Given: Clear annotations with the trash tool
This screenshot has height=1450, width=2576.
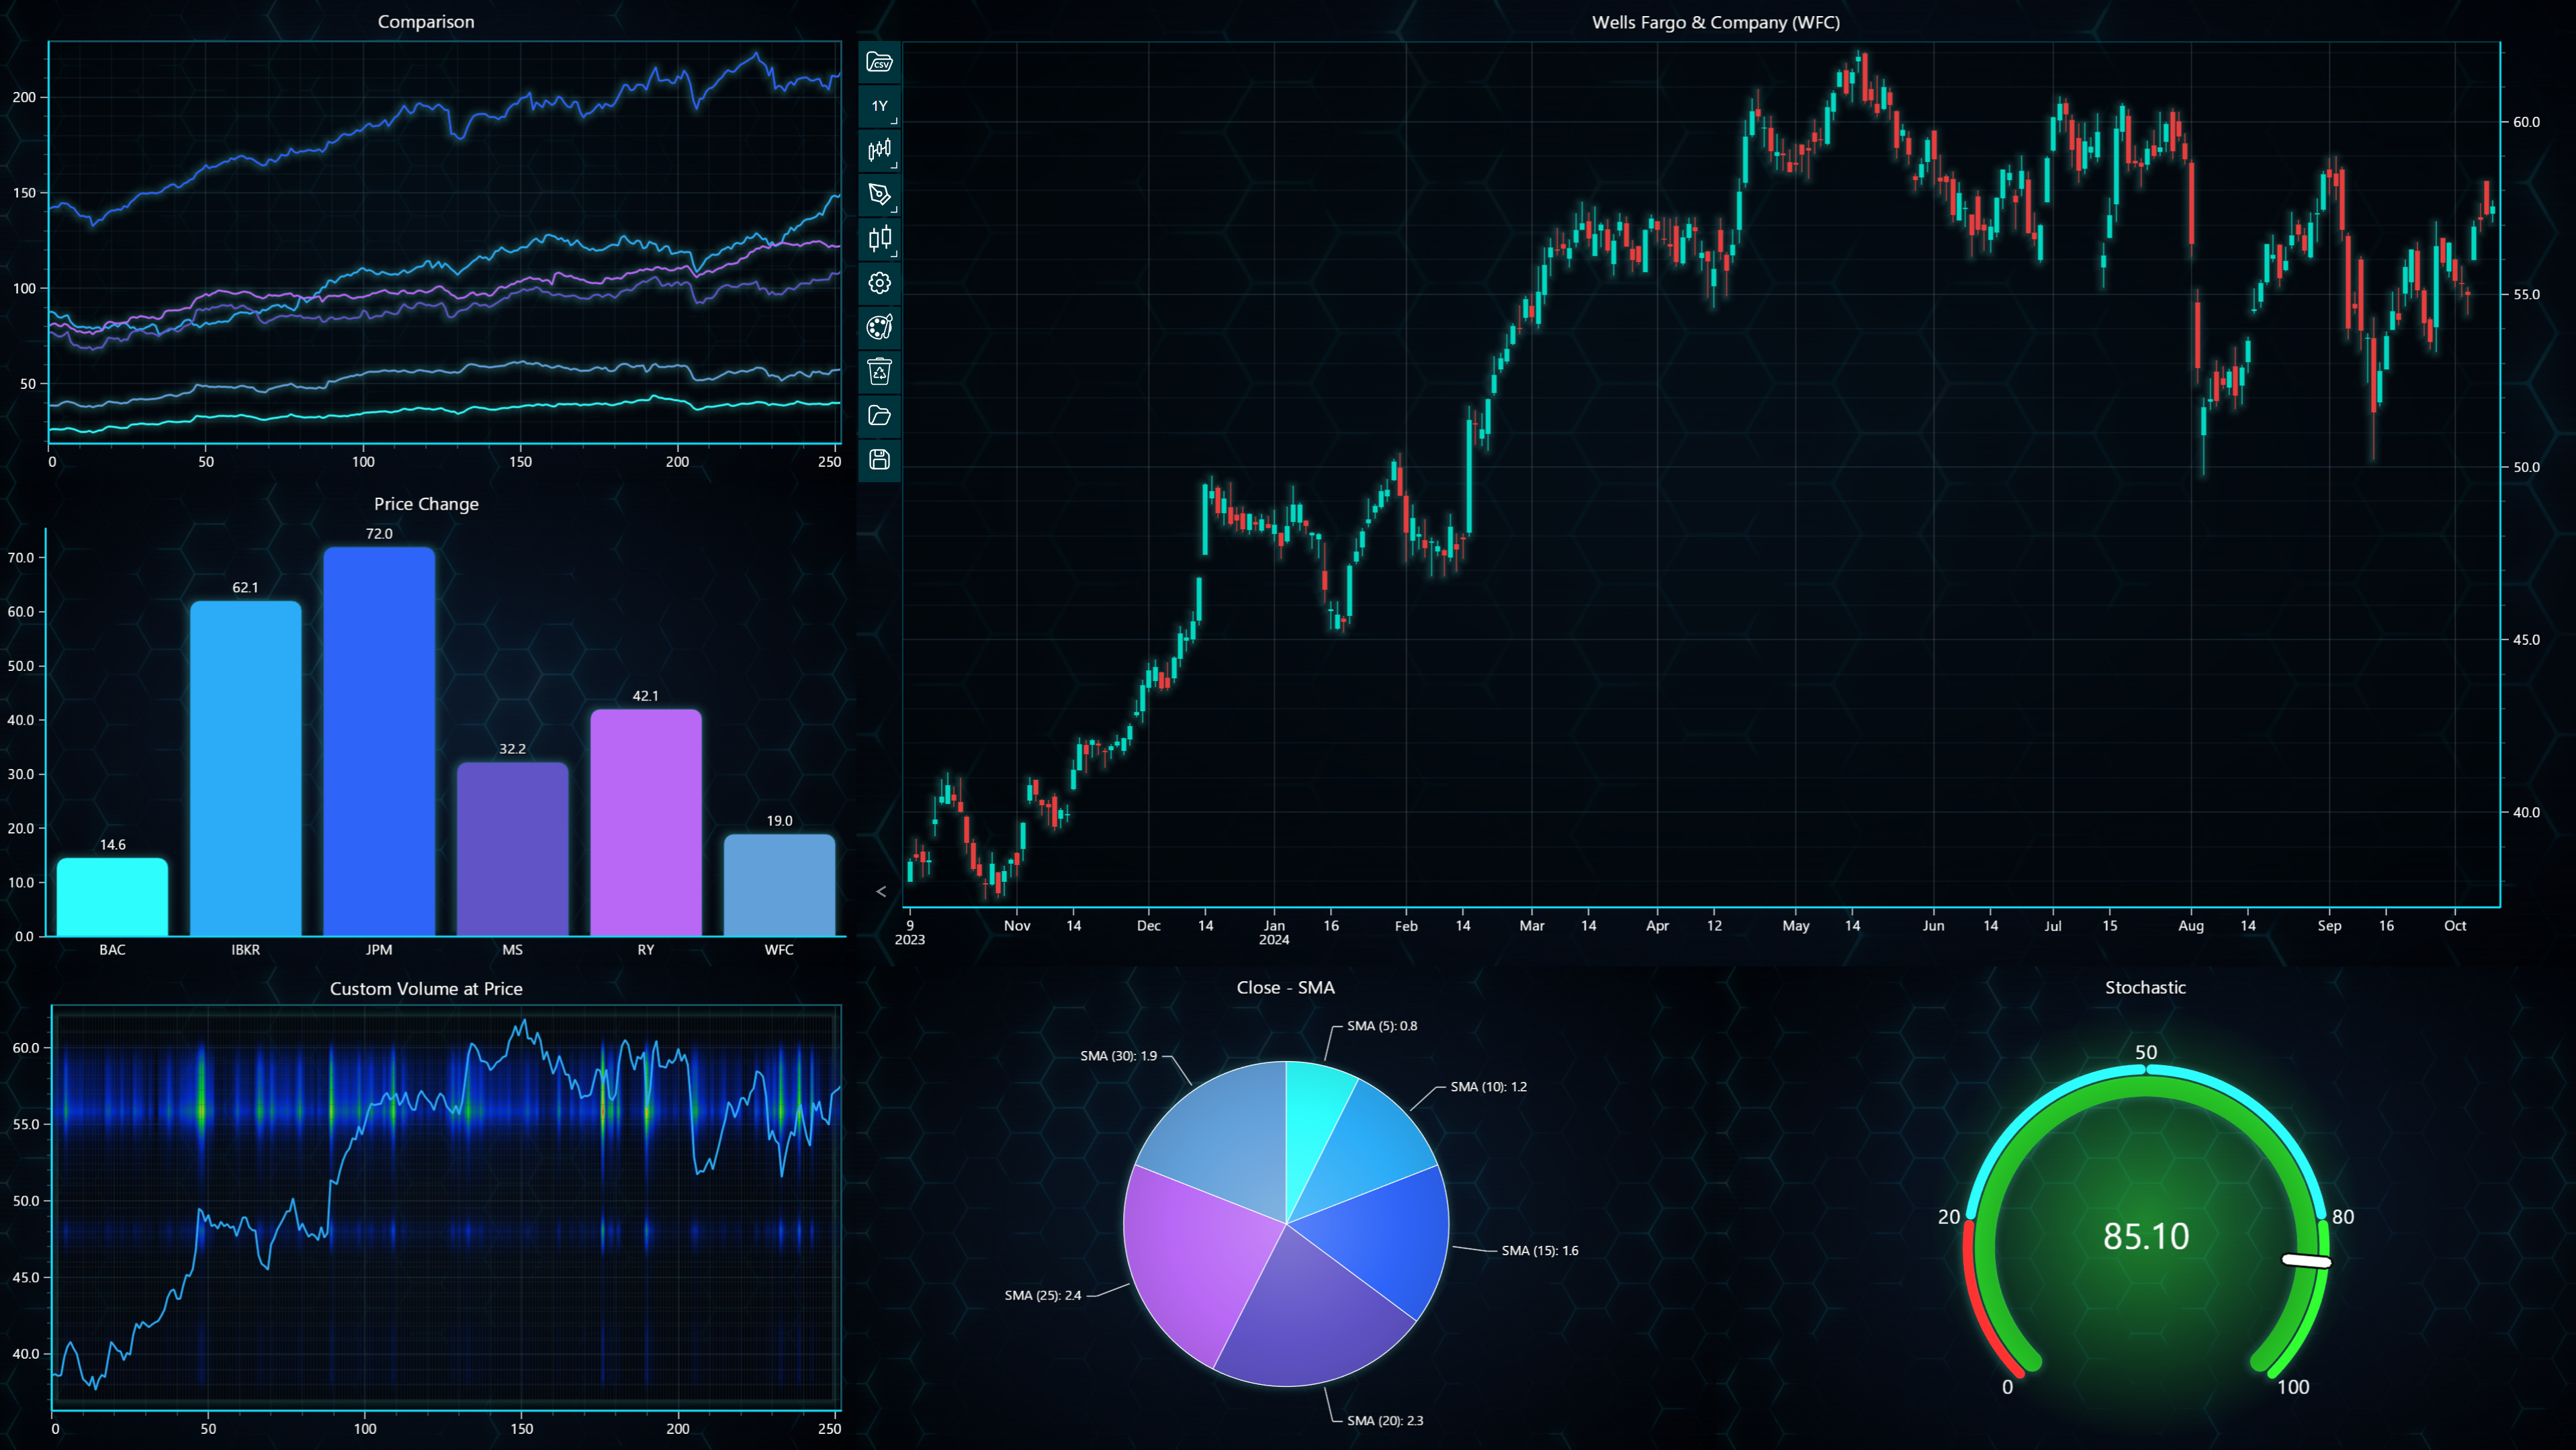Looking at the screenshot, I should (879, 371).
